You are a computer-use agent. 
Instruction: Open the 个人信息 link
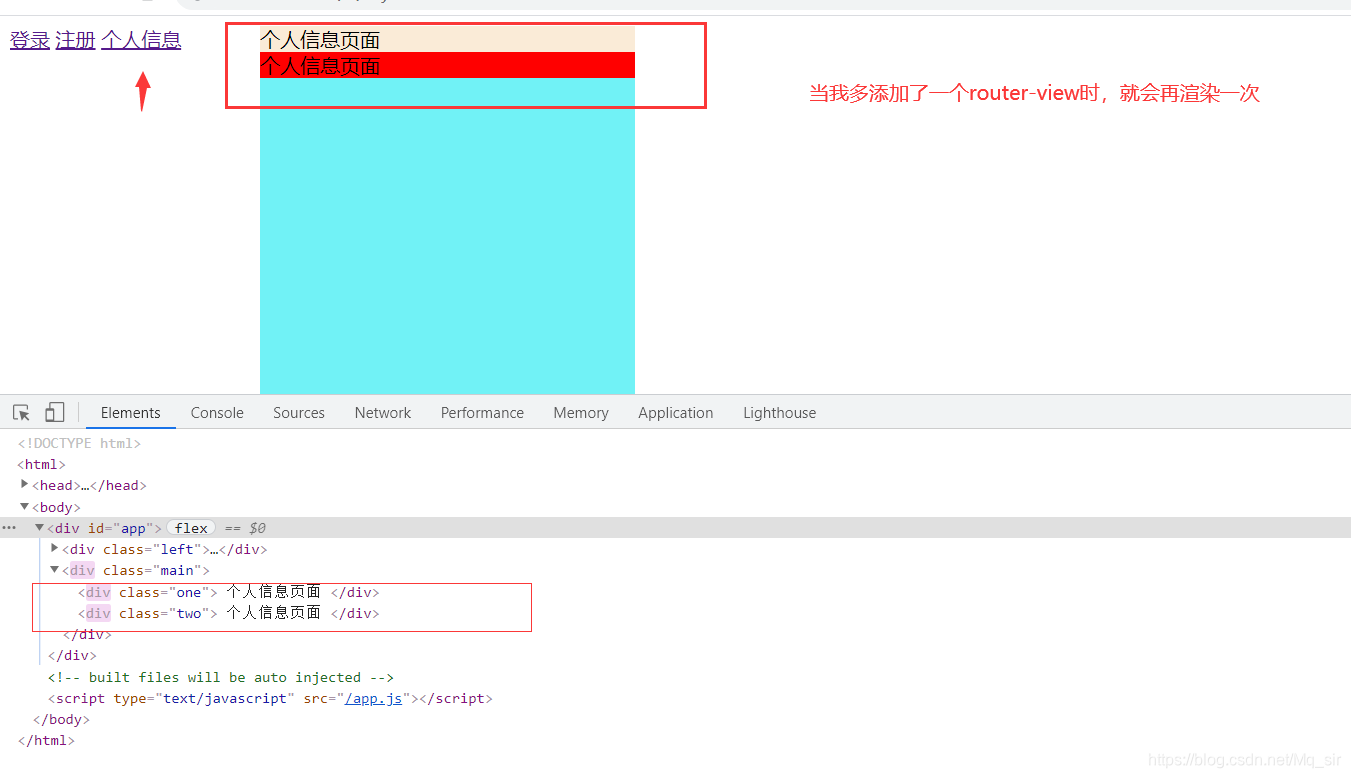click(x=141, y=40)
